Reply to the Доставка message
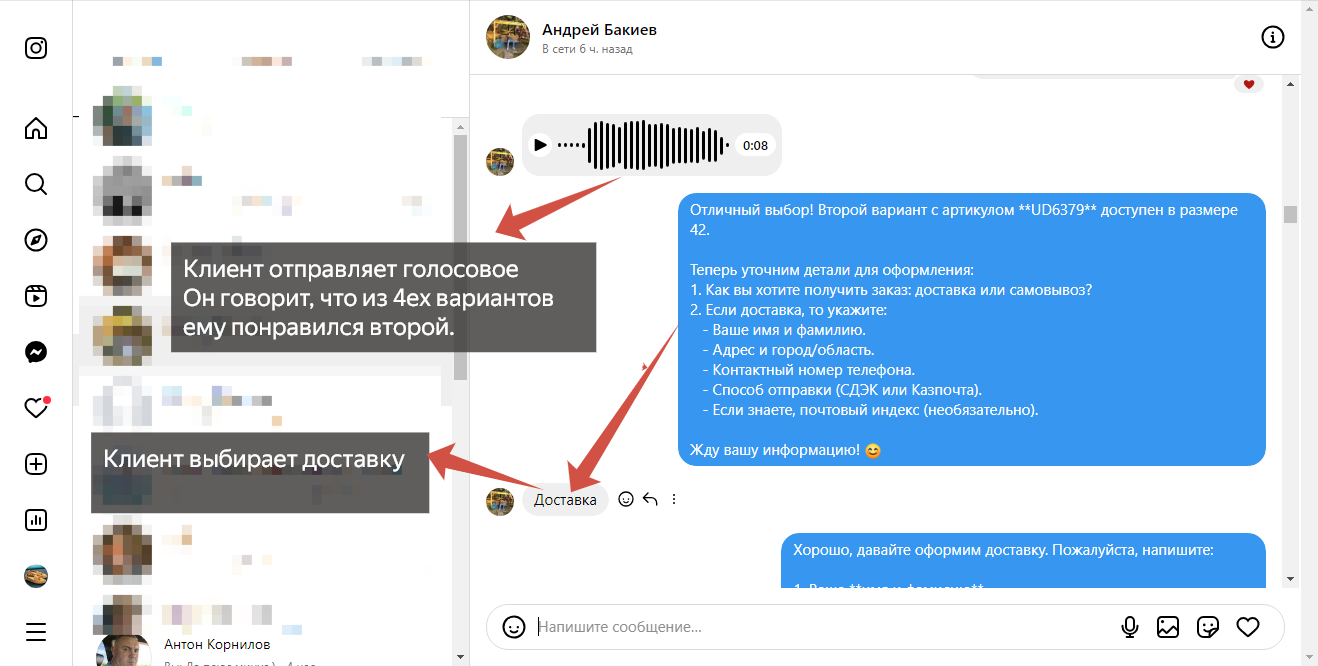The width and height of the screenshot is (1318, 666). (x=650, y=499)
